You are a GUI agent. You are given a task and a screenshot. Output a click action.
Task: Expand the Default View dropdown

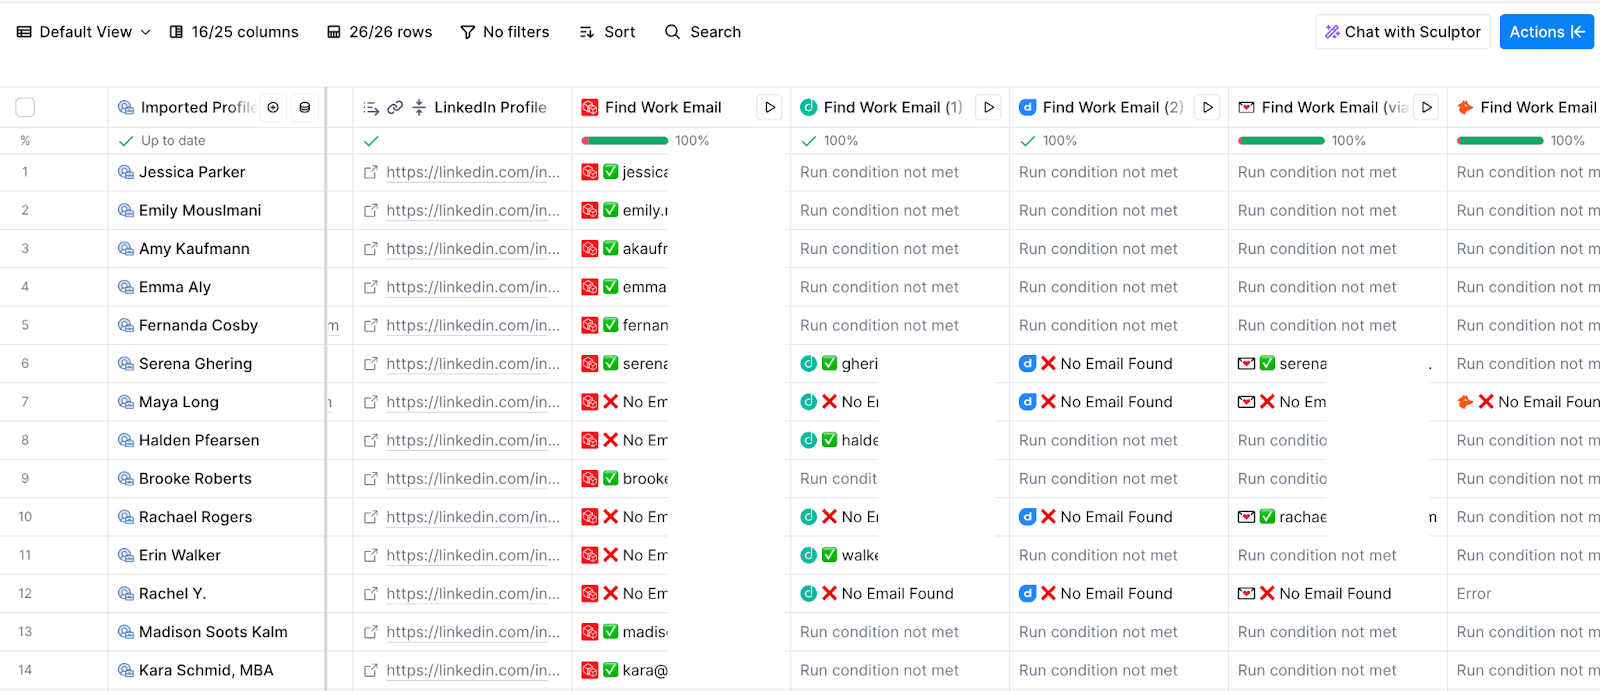pos(84,32)
